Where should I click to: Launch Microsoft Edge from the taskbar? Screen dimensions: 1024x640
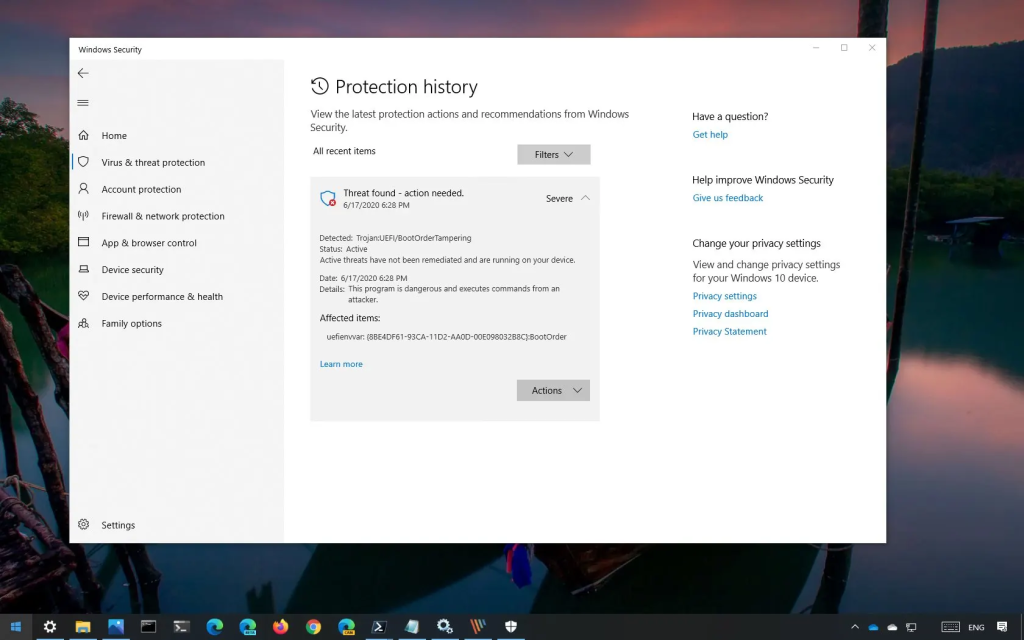(214, 627)
